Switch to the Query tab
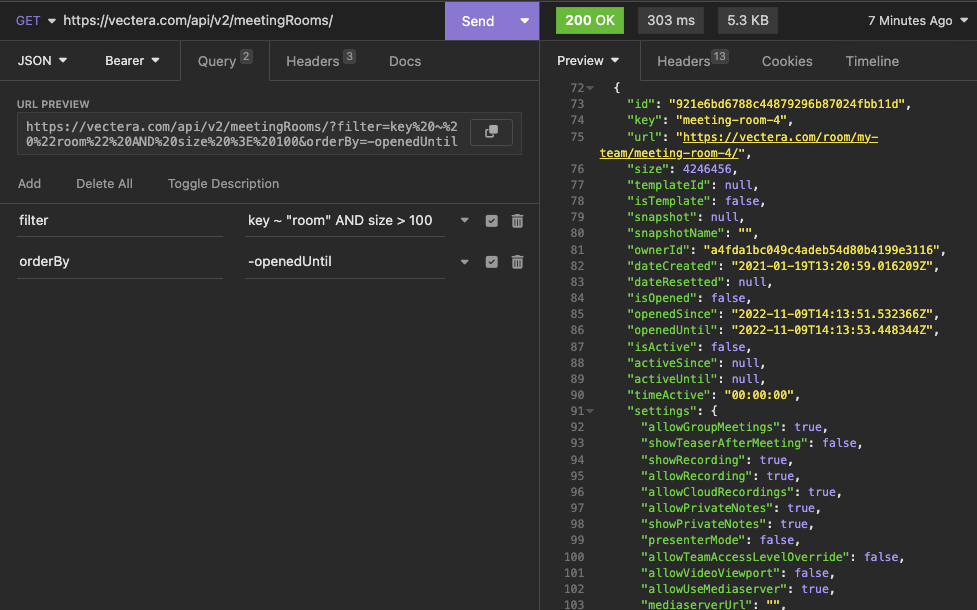The width and height of the screenshot is (977, 610). pos(224,60)
